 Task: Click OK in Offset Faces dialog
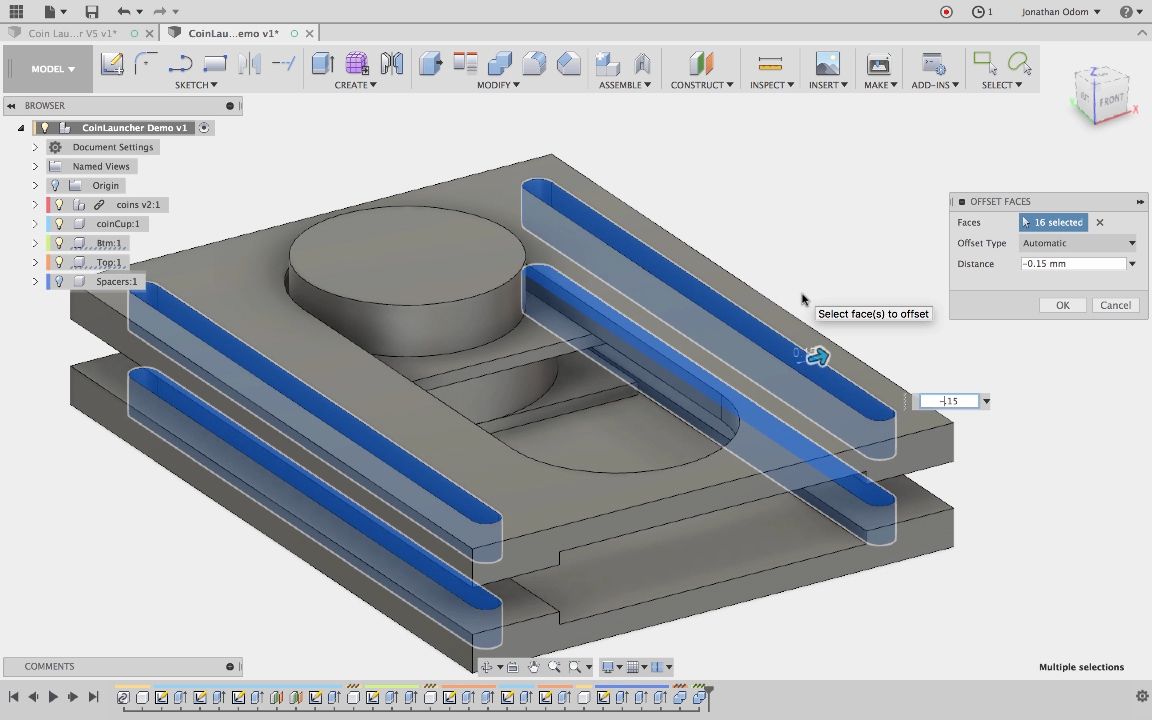1062,305
